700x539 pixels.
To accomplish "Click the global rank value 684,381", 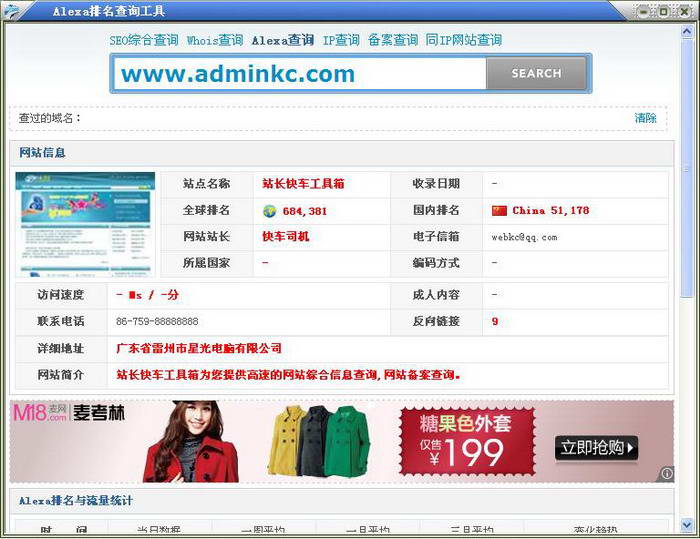I will point(305,211).
